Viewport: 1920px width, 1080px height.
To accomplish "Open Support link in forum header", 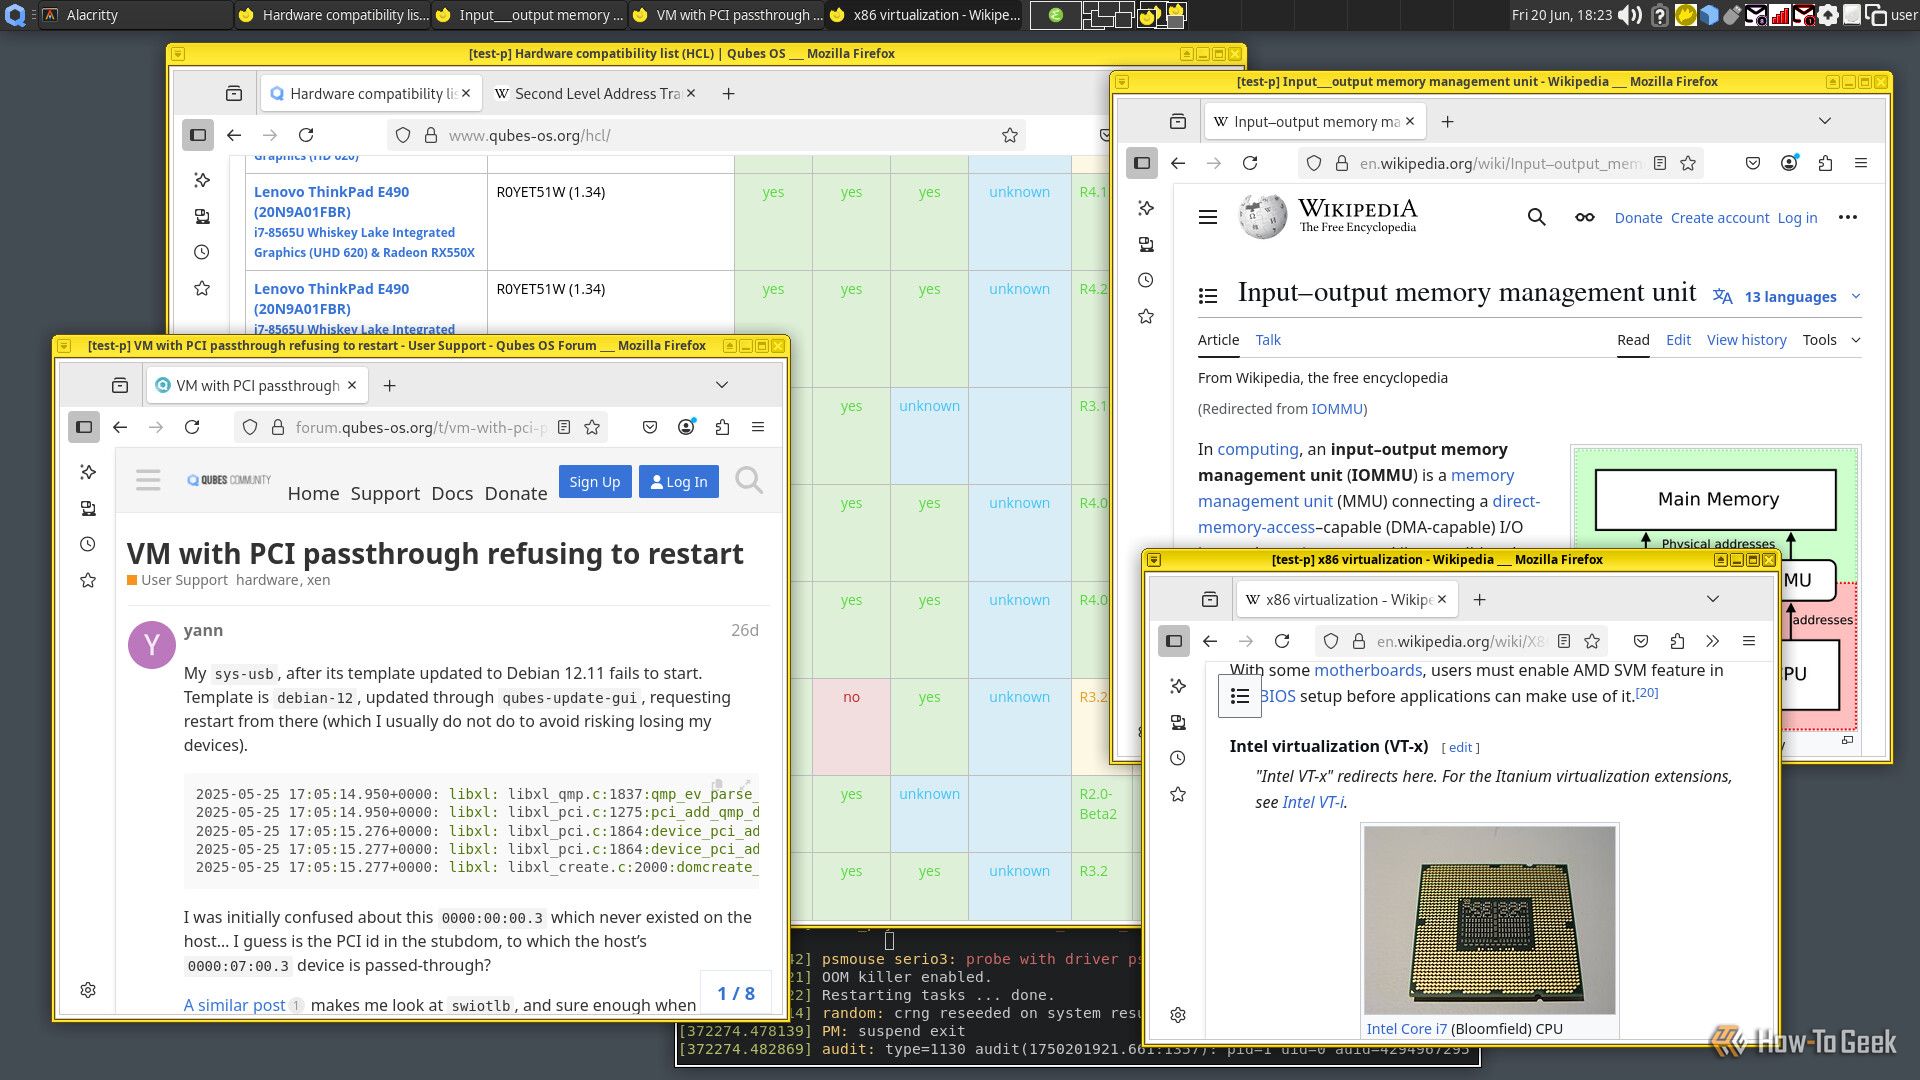I will coord(385,493).
